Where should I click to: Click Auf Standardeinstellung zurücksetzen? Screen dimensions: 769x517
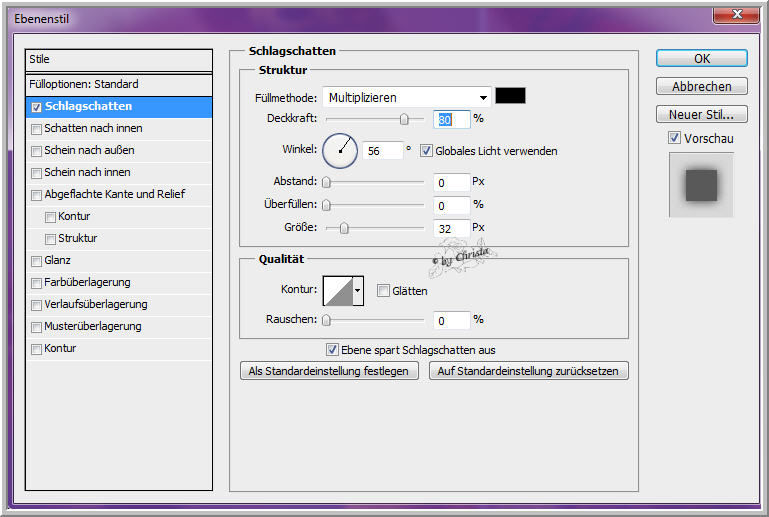point(528,371)
